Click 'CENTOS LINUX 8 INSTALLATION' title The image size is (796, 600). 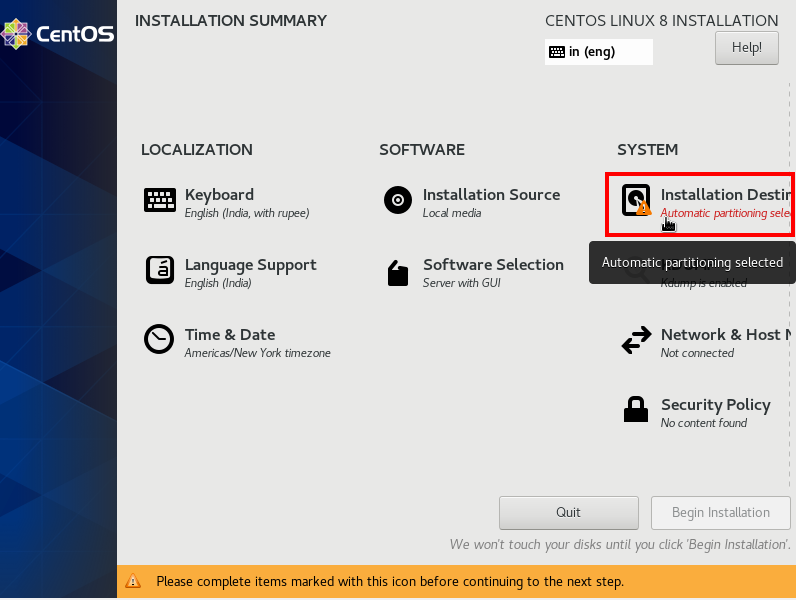(661, 21)
